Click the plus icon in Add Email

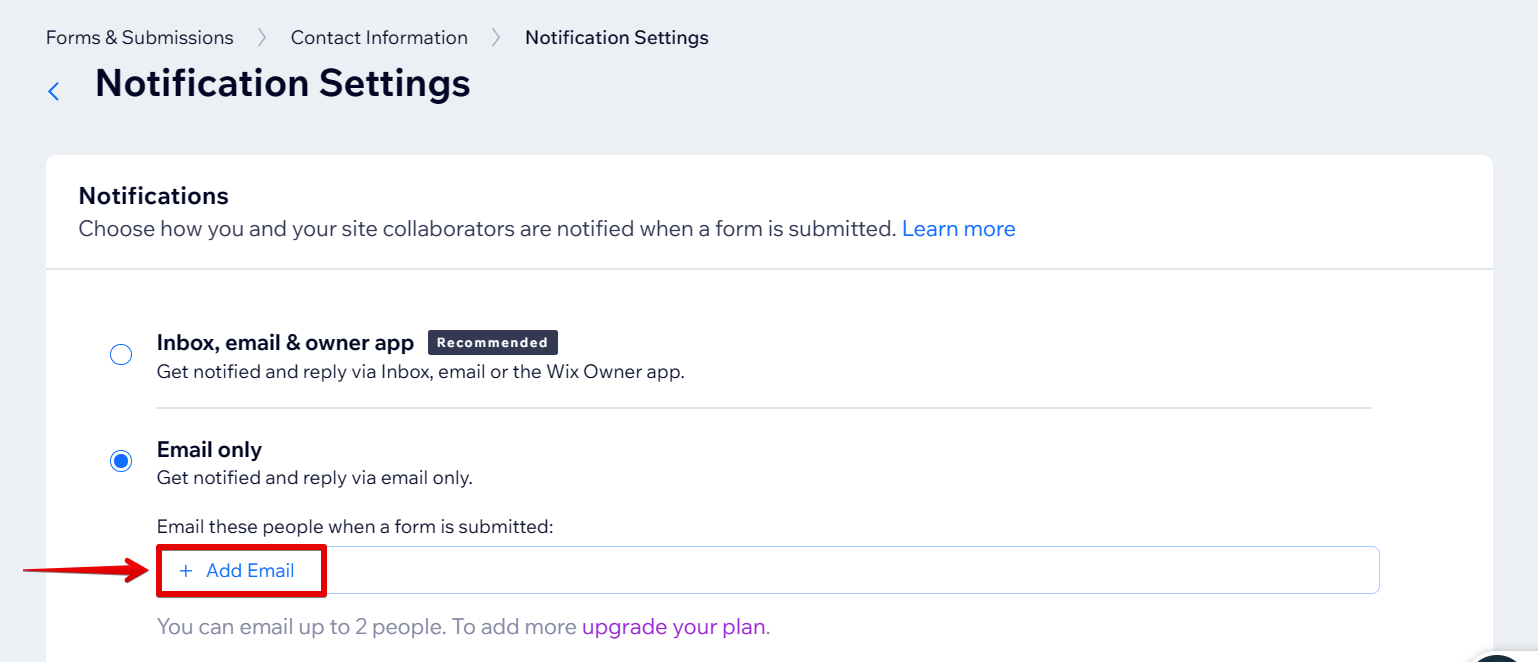185,571
